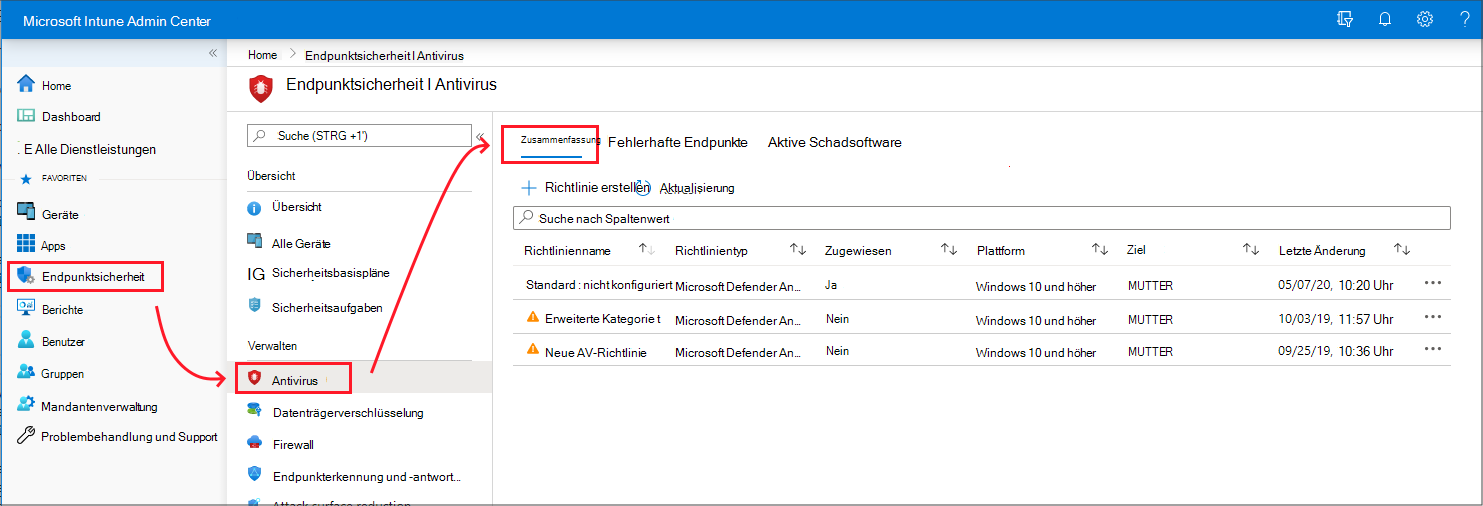Switch to the Fehlerhafte Endpunkte tab
The height and width of the screenshot is (506, 1483).
677,142
